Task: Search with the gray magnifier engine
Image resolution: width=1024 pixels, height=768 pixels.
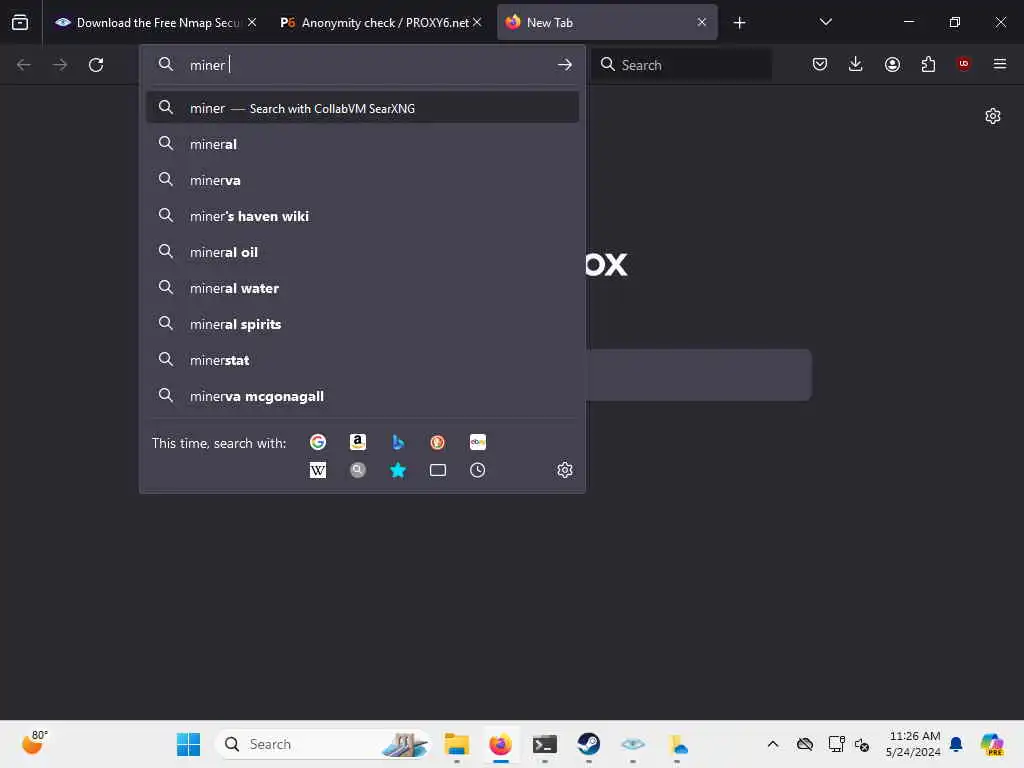Action: (358, 470)
